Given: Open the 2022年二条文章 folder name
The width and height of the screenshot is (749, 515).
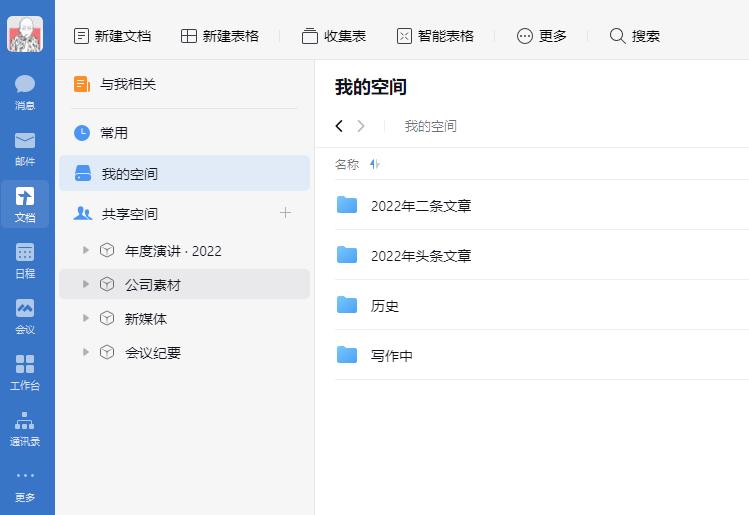Looking at the screenshot, I should pos(421,206).
